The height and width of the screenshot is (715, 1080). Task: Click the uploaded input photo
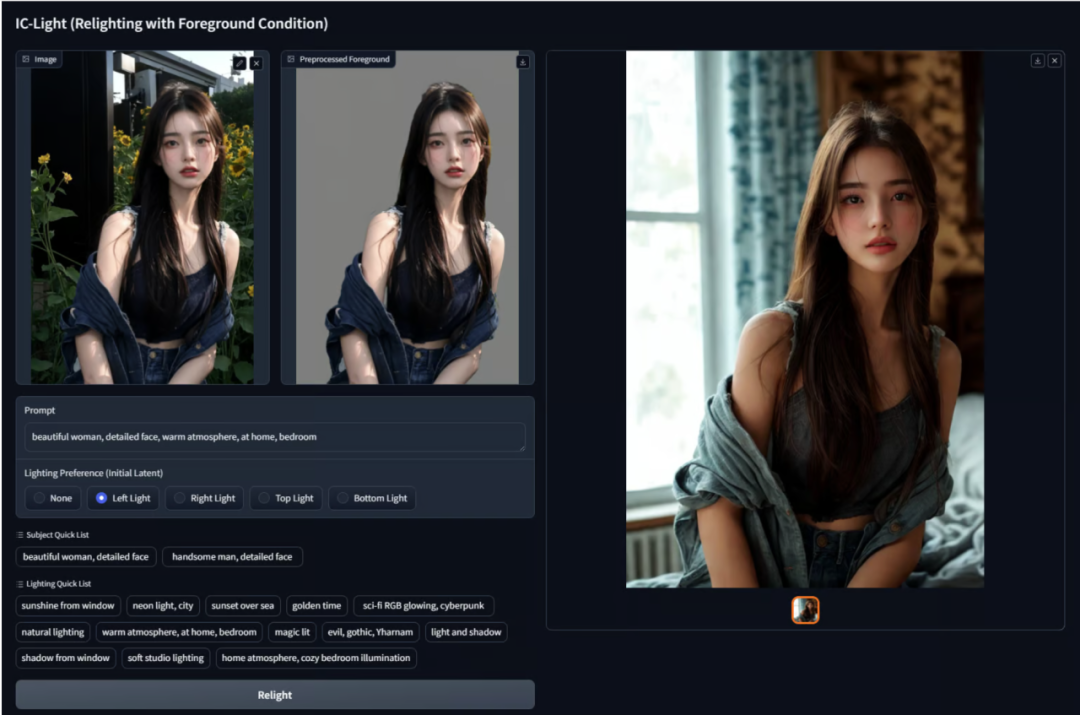pos(142,217)
